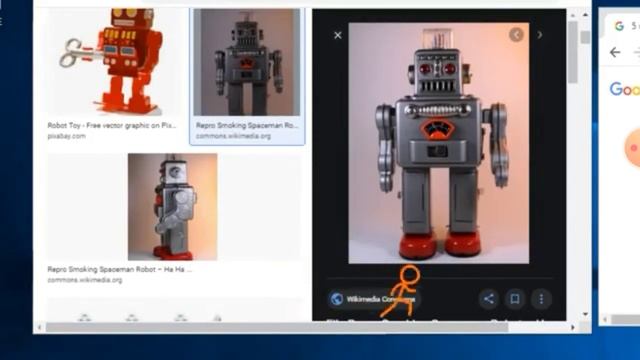Go to previous image in preview
The width and height of the screenshot is (640, 360).
click(x=516, y=35)
